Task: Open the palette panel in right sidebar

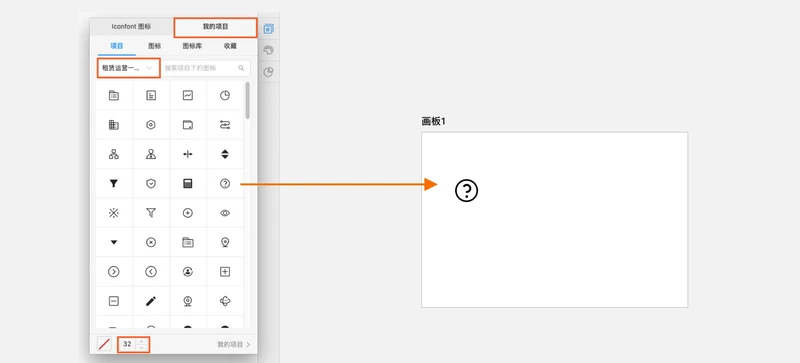Action: pyautogui.click(x=269, y=50)
